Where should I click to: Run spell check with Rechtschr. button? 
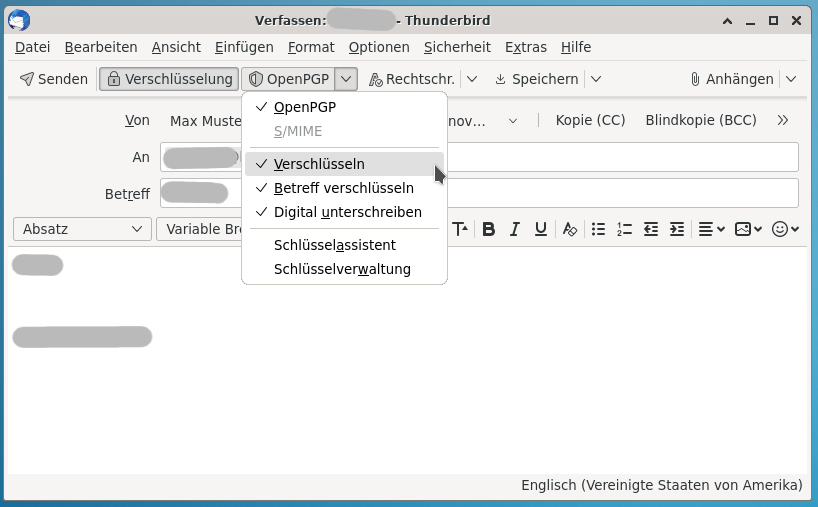(x=412, y=79)
